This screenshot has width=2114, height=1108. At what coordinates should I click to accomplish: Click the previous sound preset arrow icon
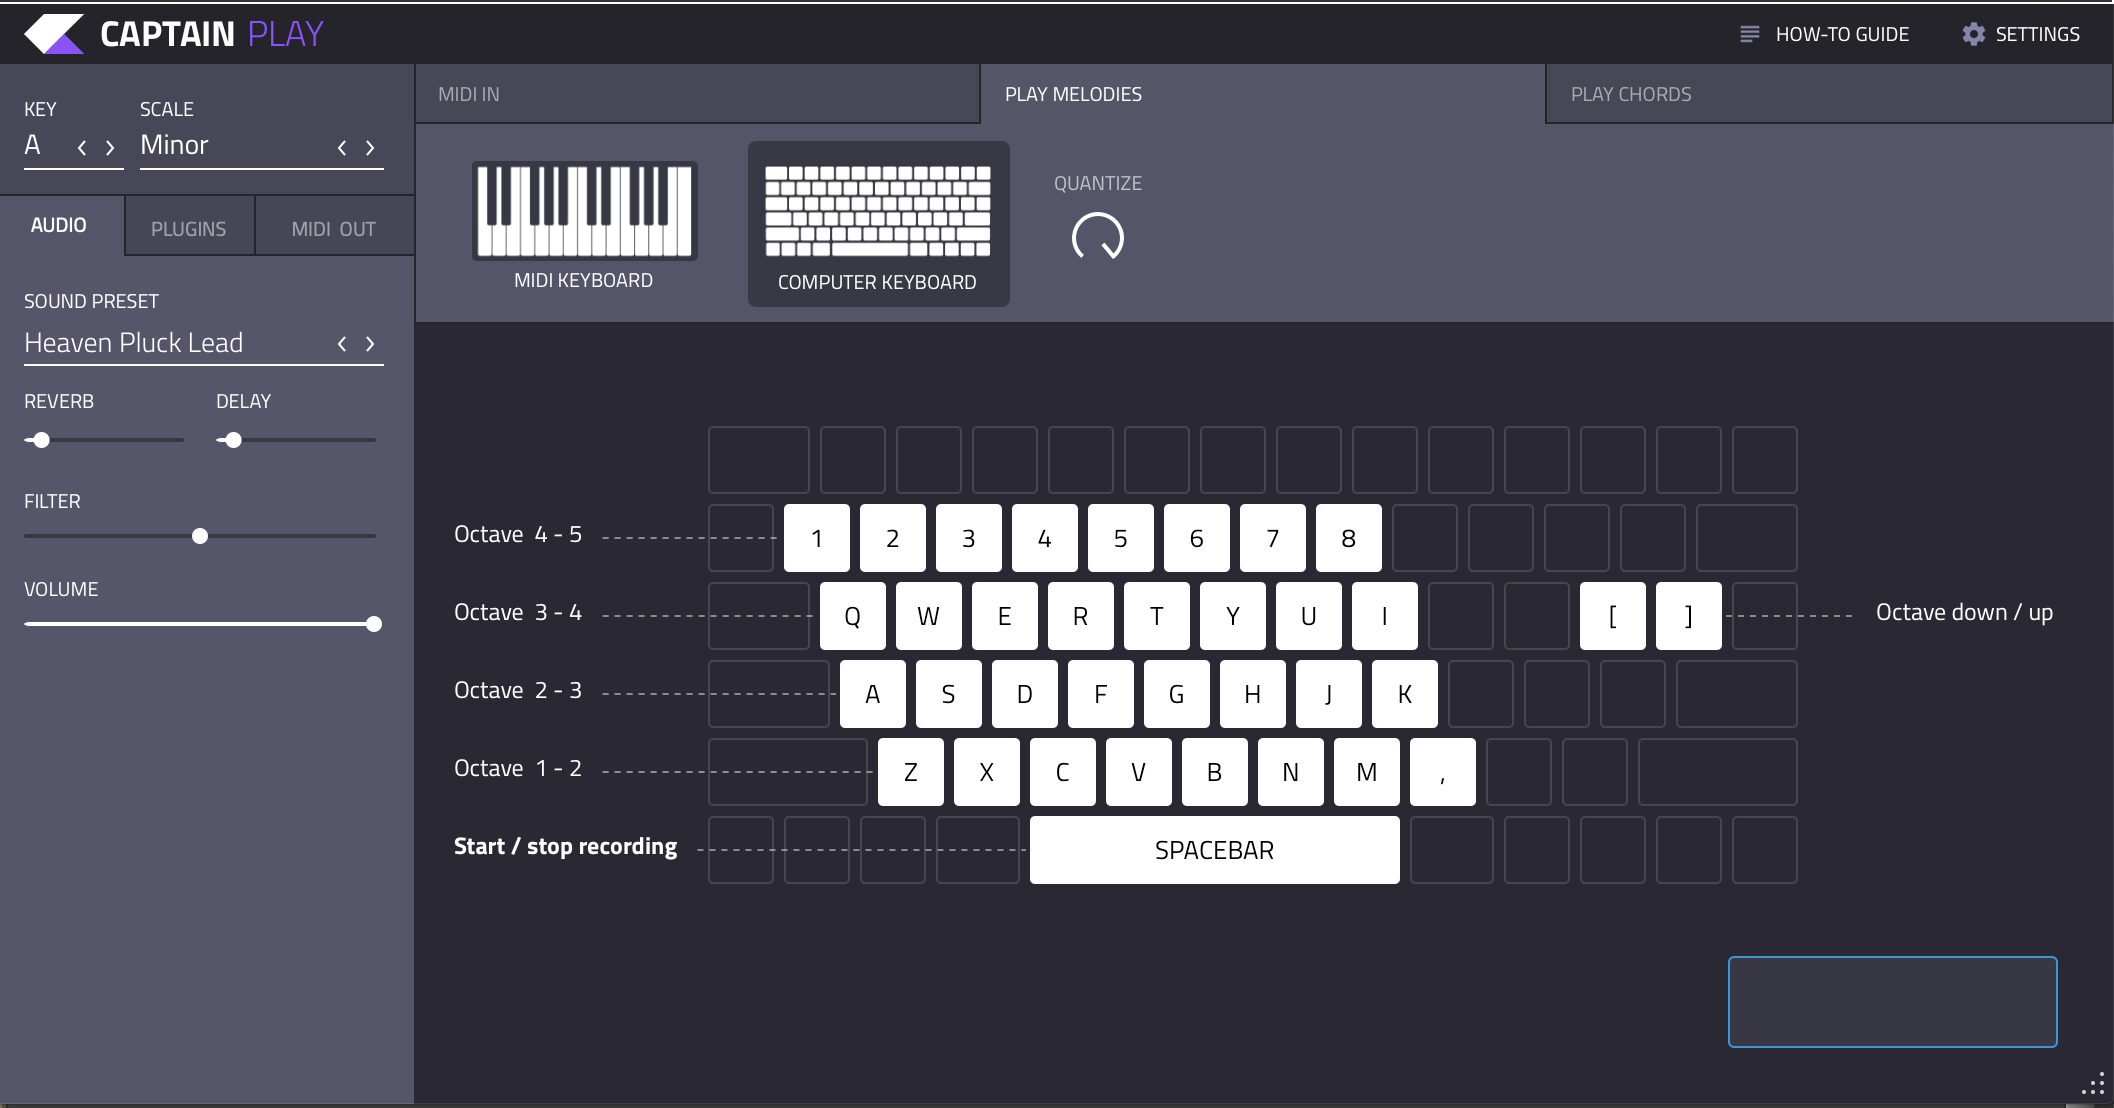(344, 343)
